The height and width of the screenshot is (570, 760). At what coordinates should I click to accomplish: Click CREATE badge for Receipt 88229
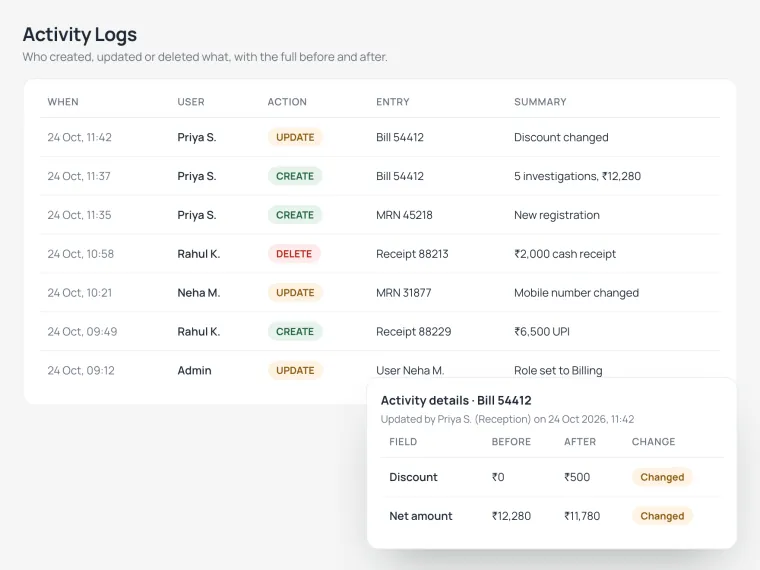(x=295, y=332)
